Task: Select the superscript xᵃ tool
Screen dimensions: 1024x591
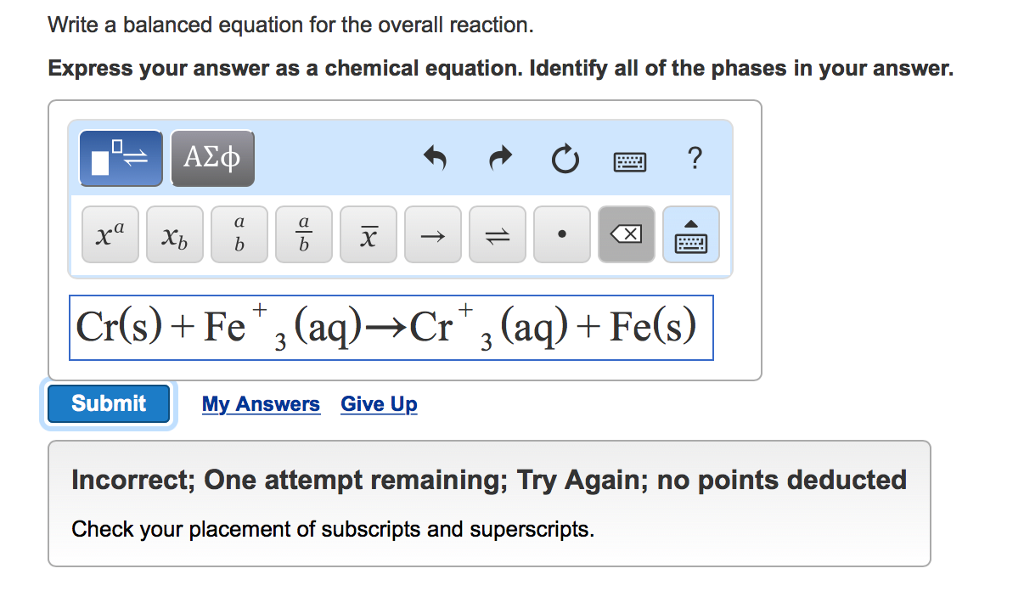Action: [x=110, y=234]
